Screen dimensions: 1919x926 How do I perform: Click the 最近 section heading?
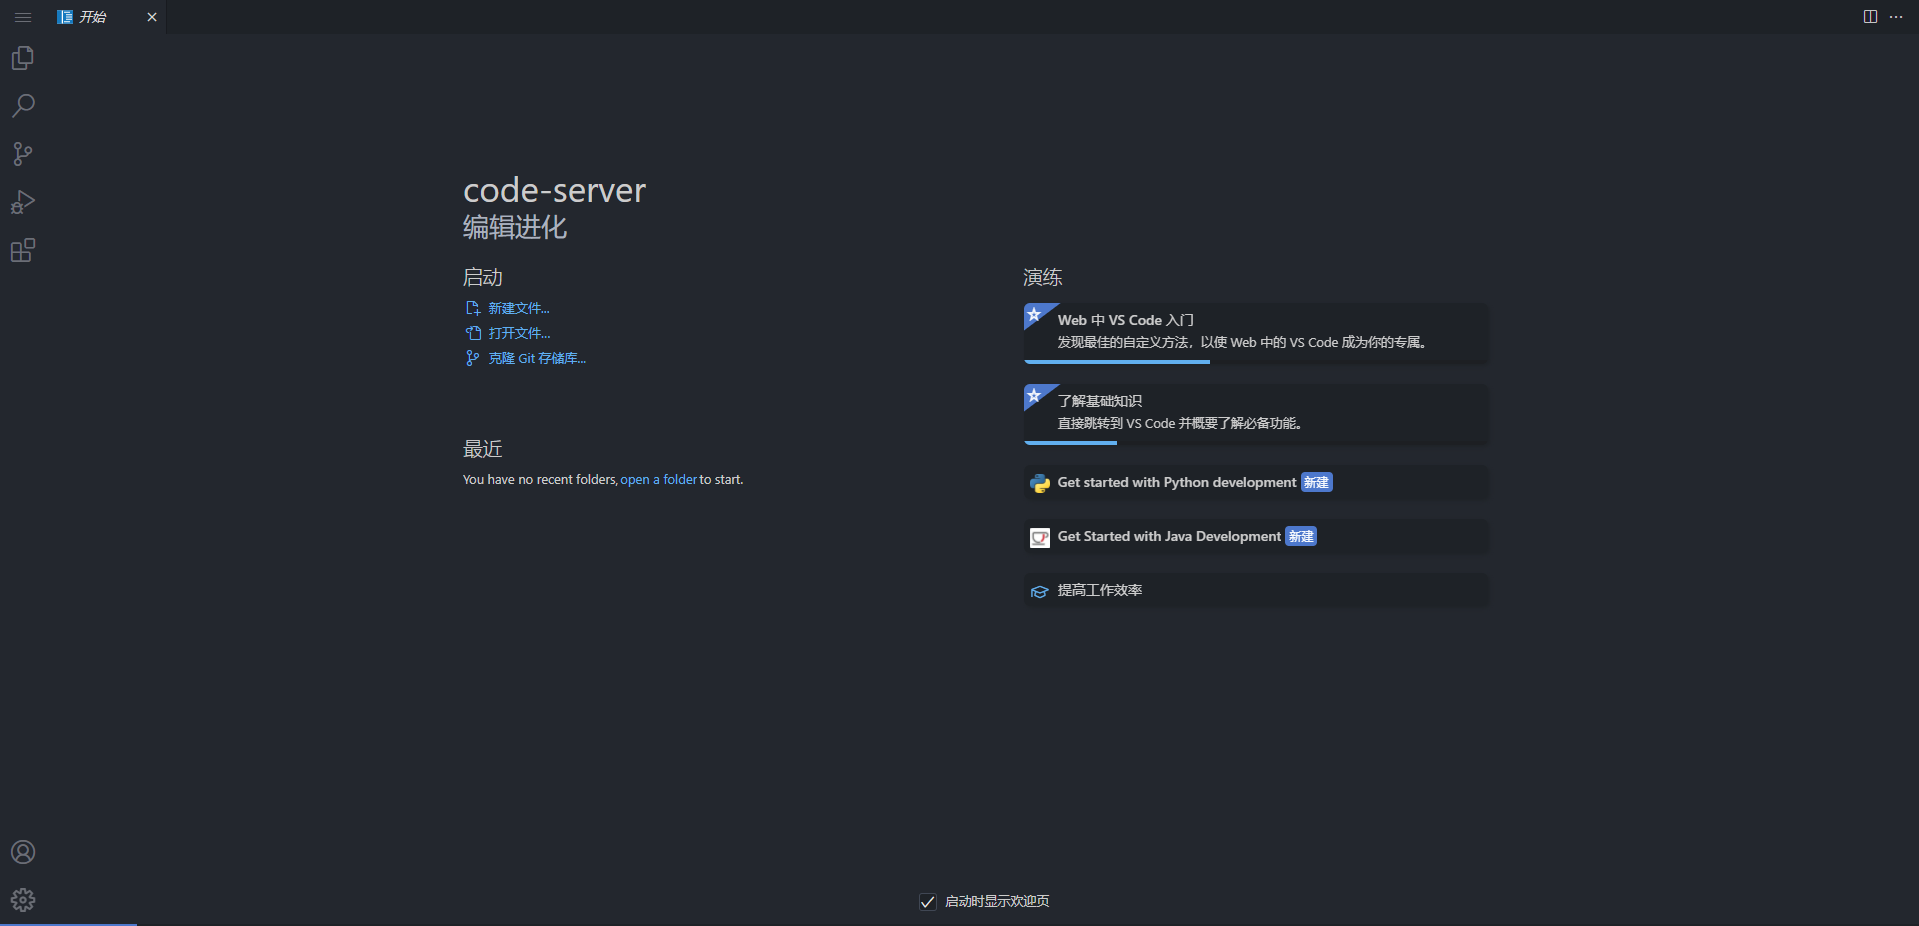(x=483, y=449)
